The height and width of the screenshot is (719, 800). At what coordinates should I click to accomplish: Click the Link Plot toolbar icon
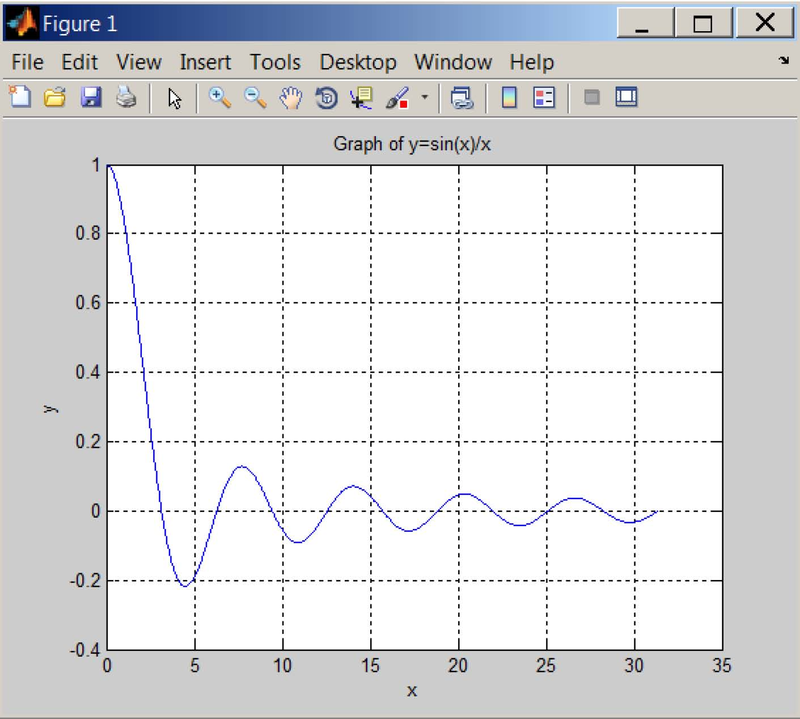click(x=462, y=97)
